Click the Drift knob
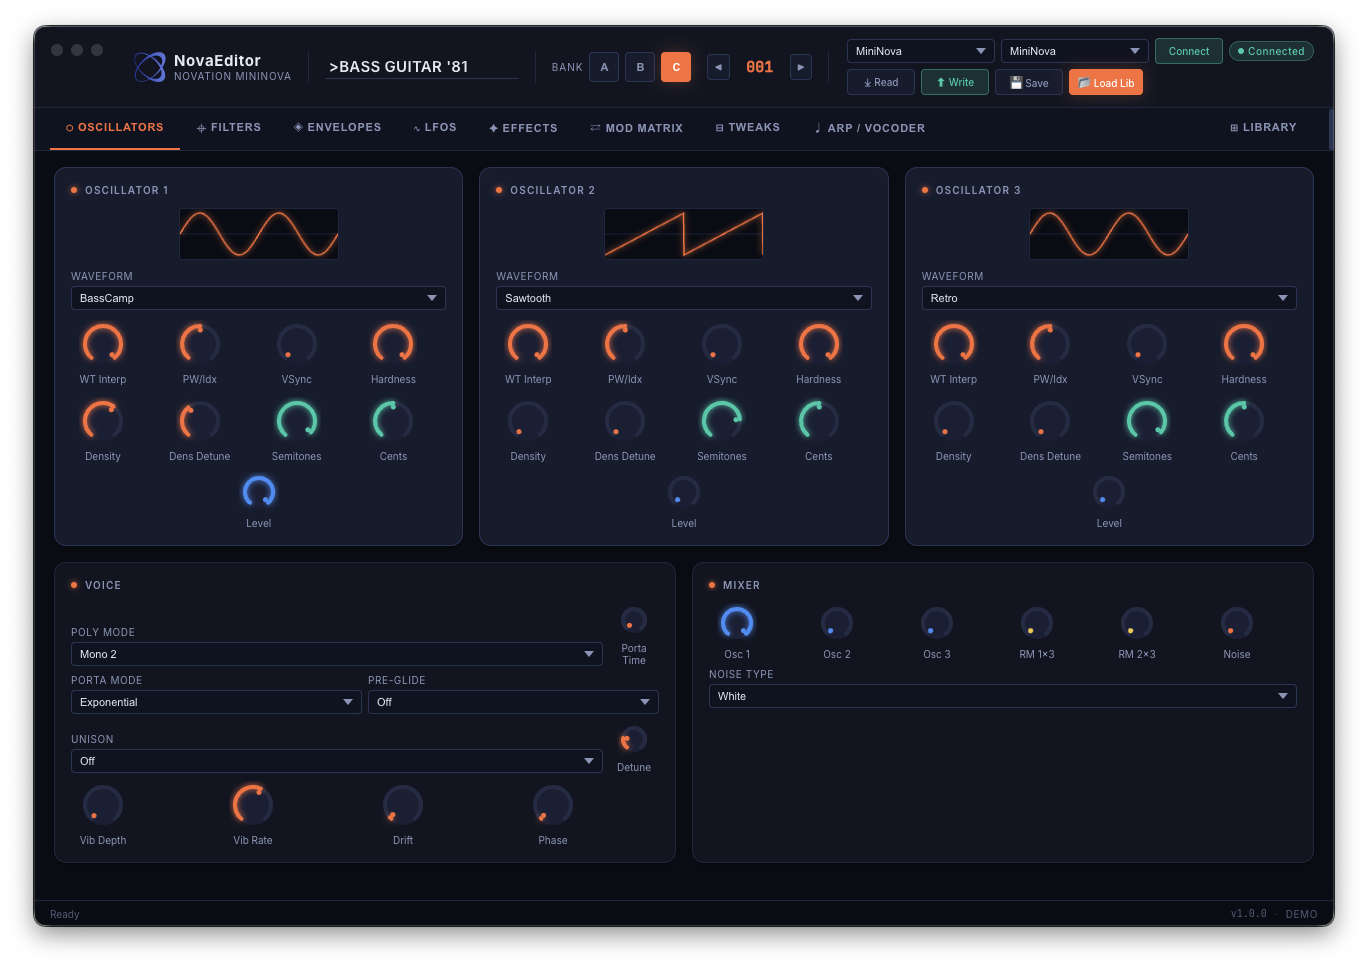Viewport: 1368px width, 968px height. click(403, 805)
